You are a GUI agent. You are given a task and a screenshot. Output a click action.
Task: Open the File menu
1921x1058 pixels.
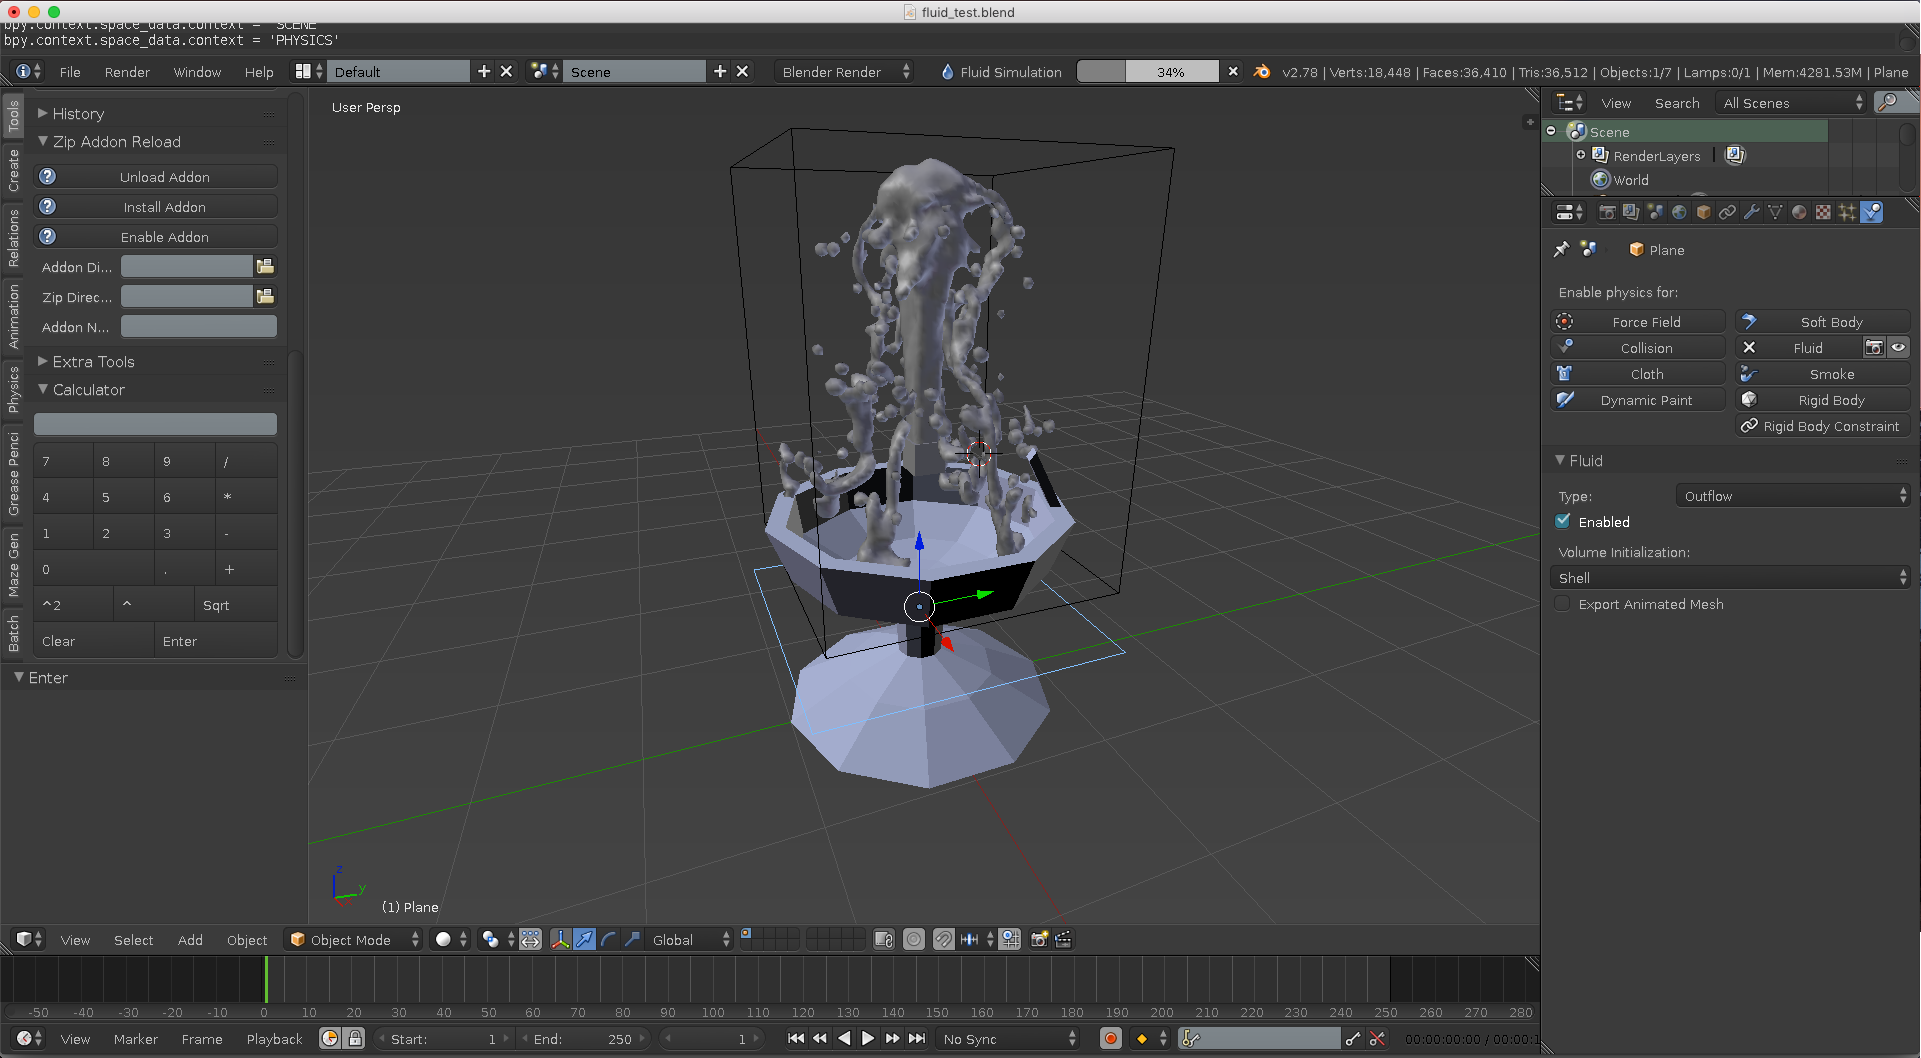[x=70, y=71]
